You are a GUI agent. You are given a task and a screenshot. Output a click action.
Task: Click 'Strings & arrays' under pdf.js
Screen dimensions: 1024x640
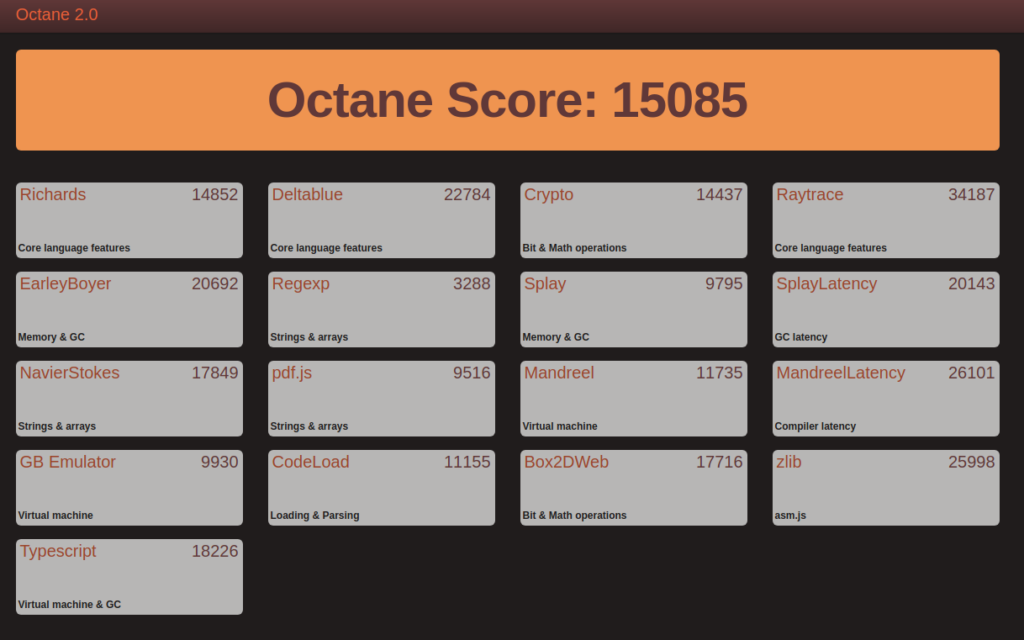[x=309, y=426]
